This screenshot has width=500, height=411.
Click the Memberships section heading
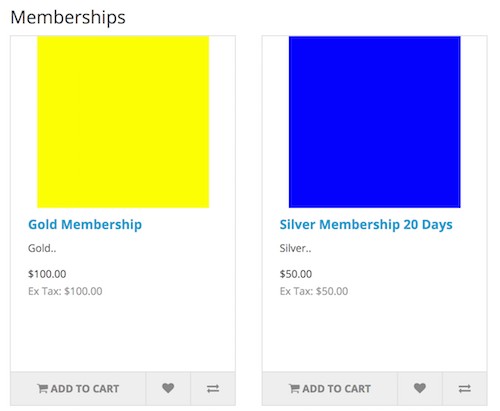tap(68, 17)
